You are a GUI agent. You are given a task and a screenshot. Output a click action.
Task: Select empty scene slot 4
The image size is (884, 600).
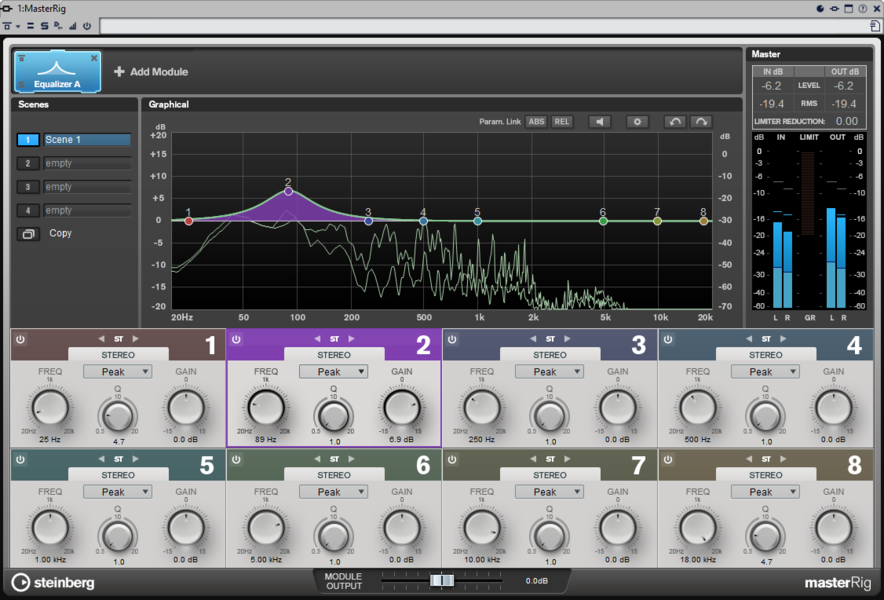(x=28, y=210)
